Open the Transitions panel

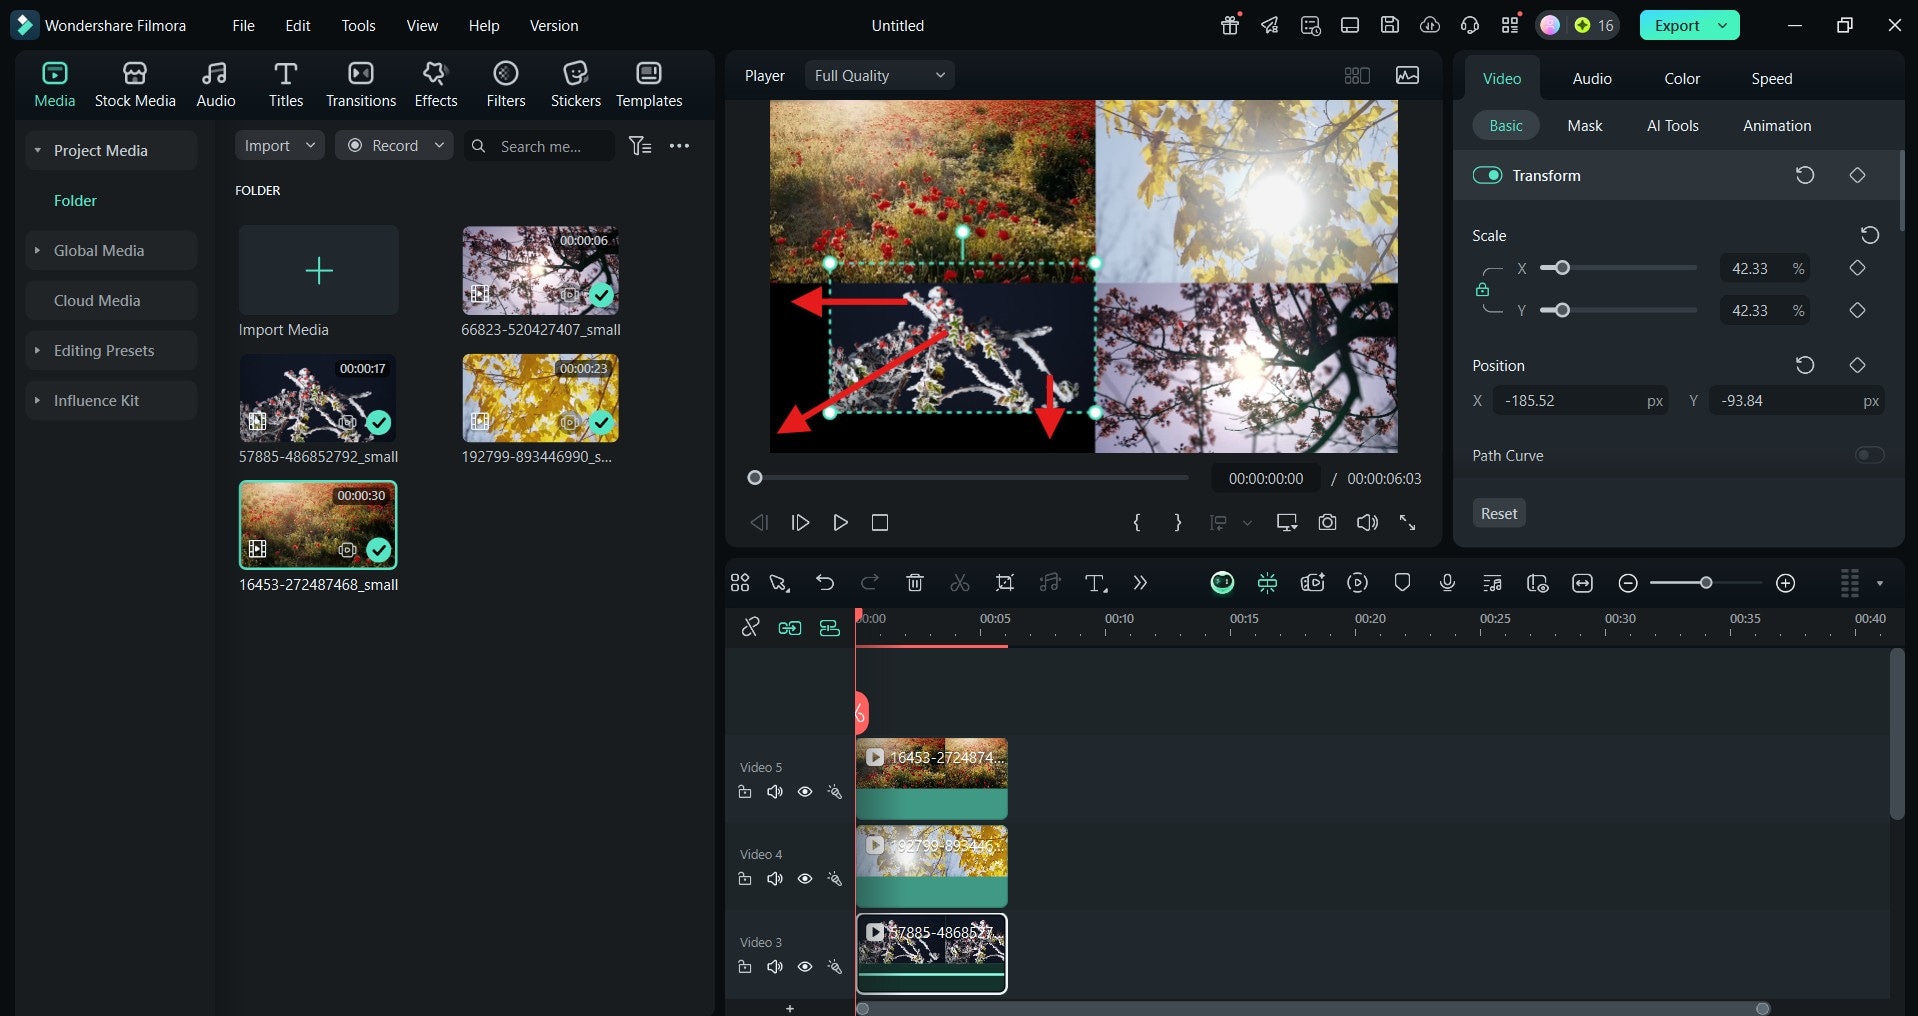click(x=361, y=84)
